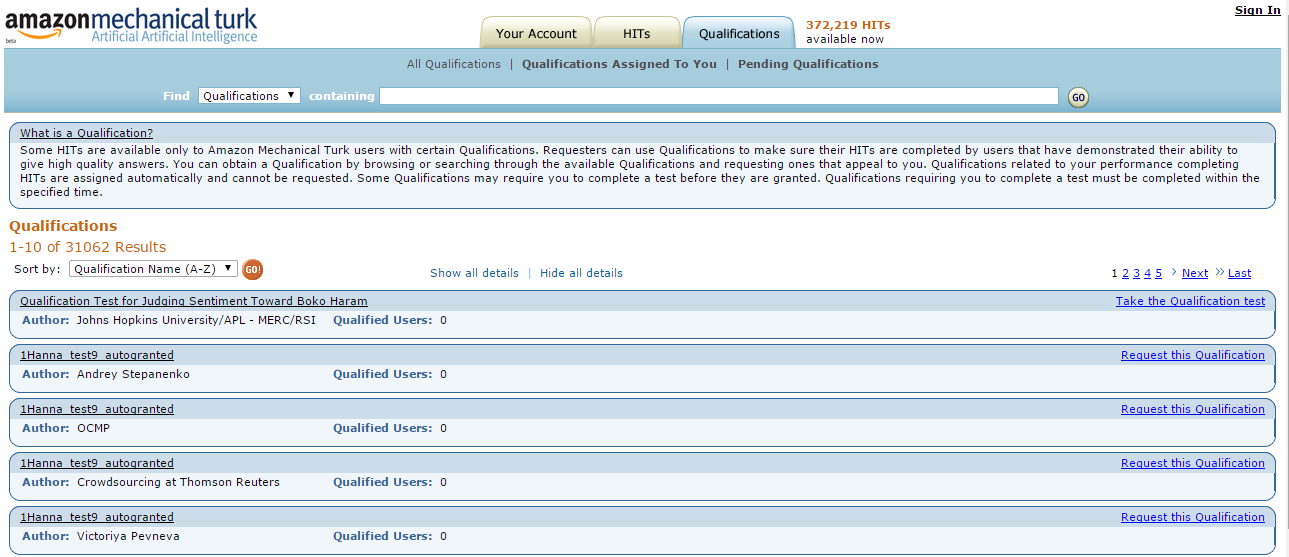Click Show all details
Image resolution: width=1289 pixels, height=557 pixels.
click(474, 273)
